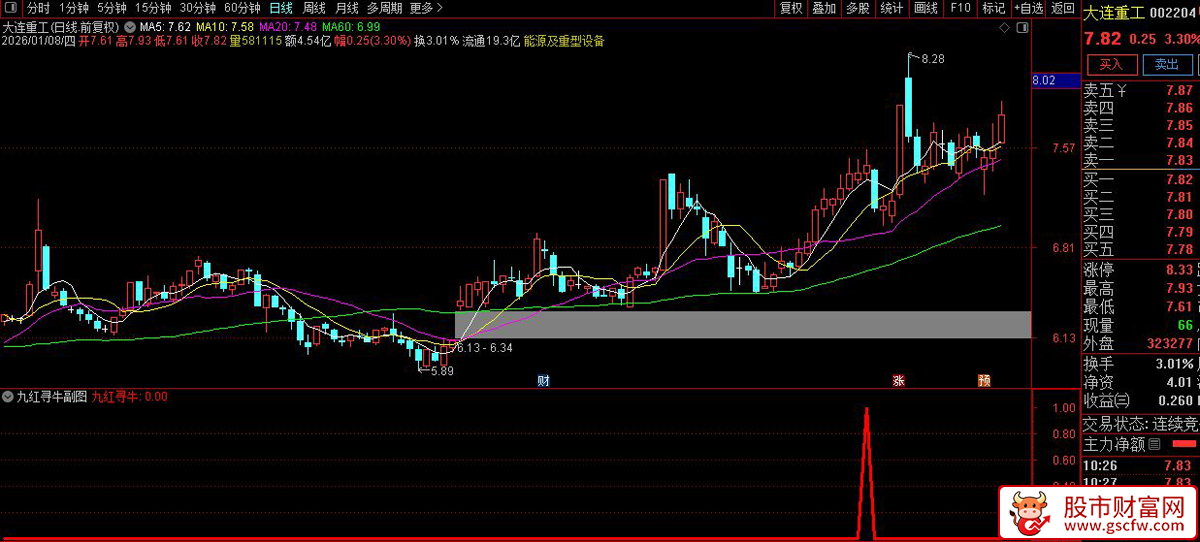The image size is (1200, 542).
Task: Click the 卖出 sell button
Action: pyautogui.click(x=1166, y=64)
